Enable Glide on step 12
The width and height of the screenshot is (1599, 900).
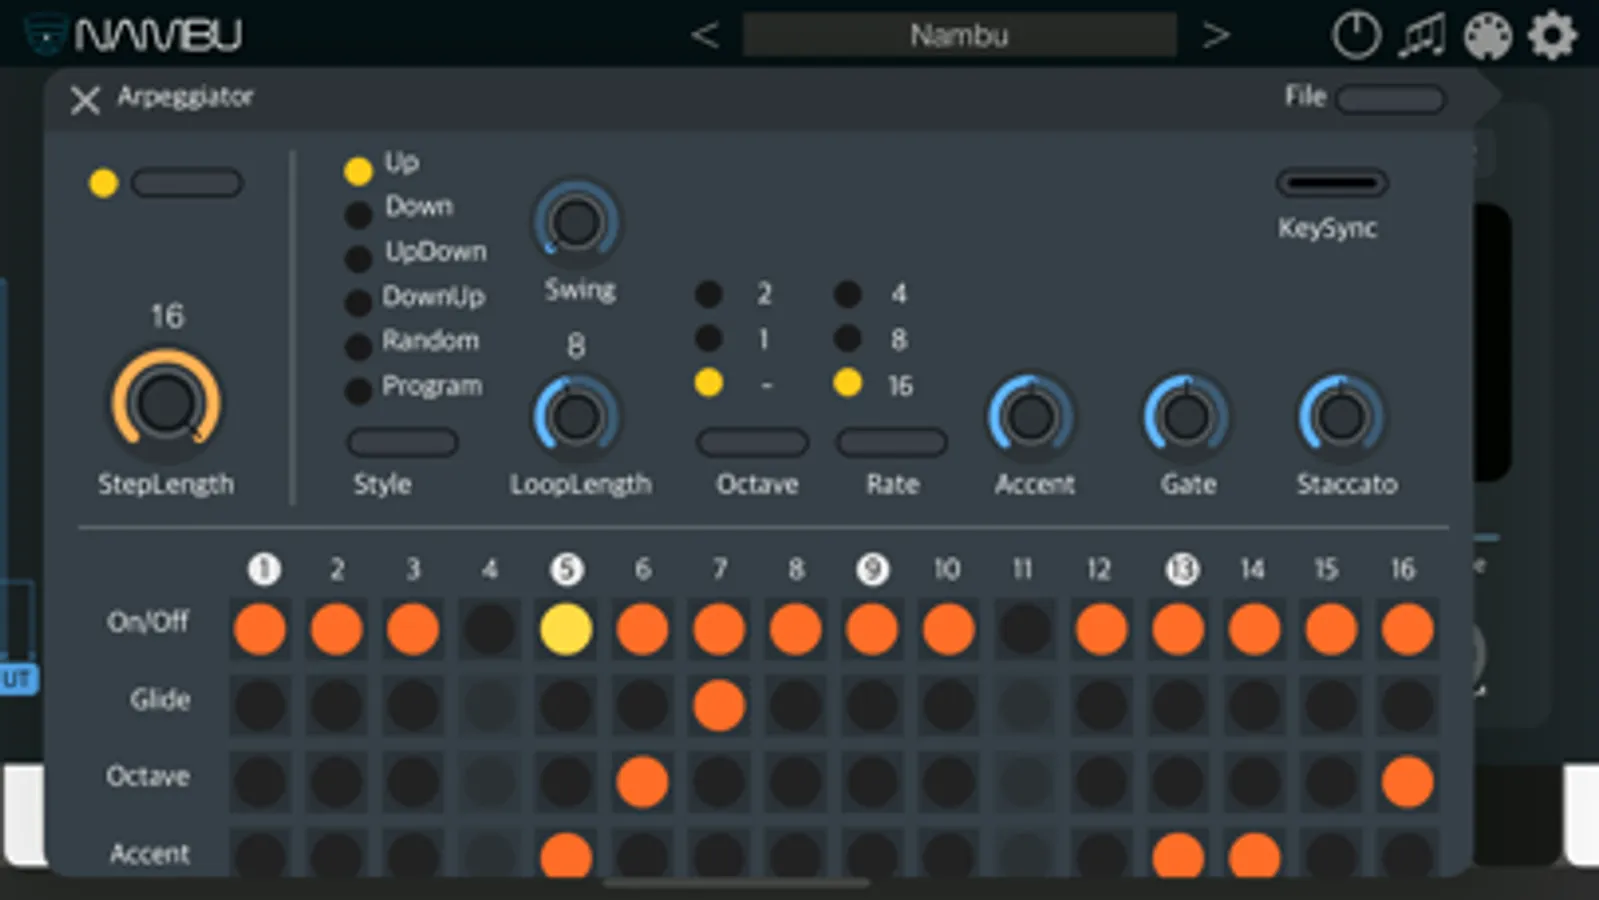[1101, 705]
